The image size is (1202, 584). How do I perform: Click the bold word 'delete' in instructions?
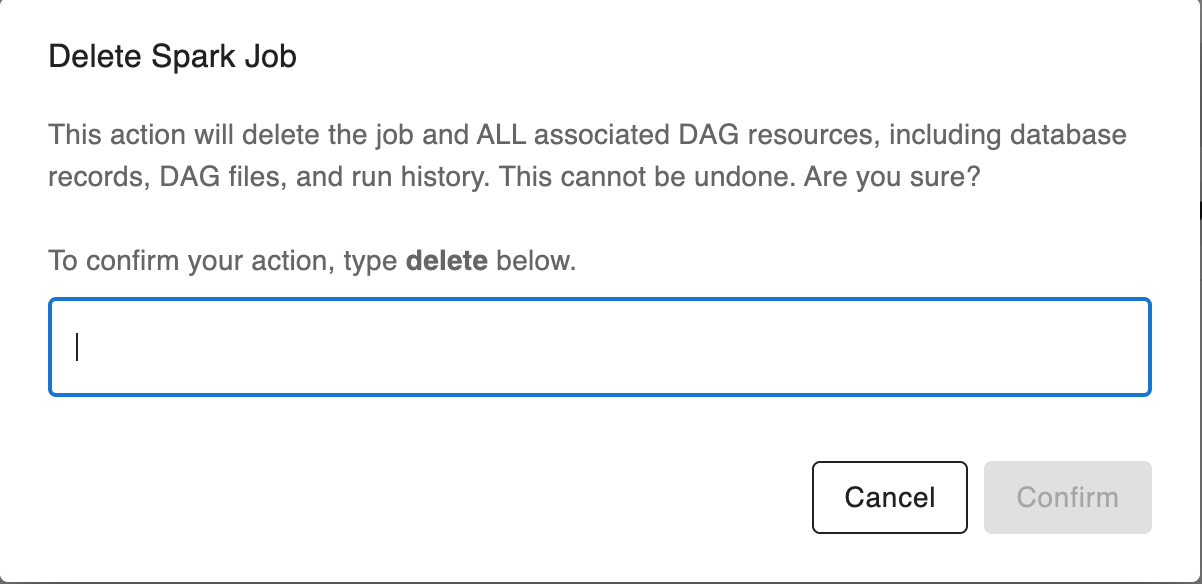tap(447, 262)
